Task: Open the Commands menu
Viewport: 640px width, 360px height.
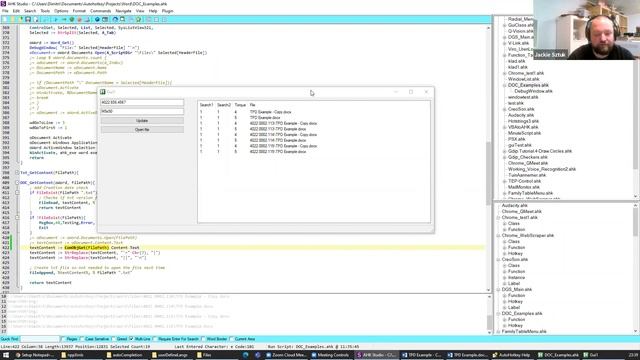Action: tap(100, 11)
